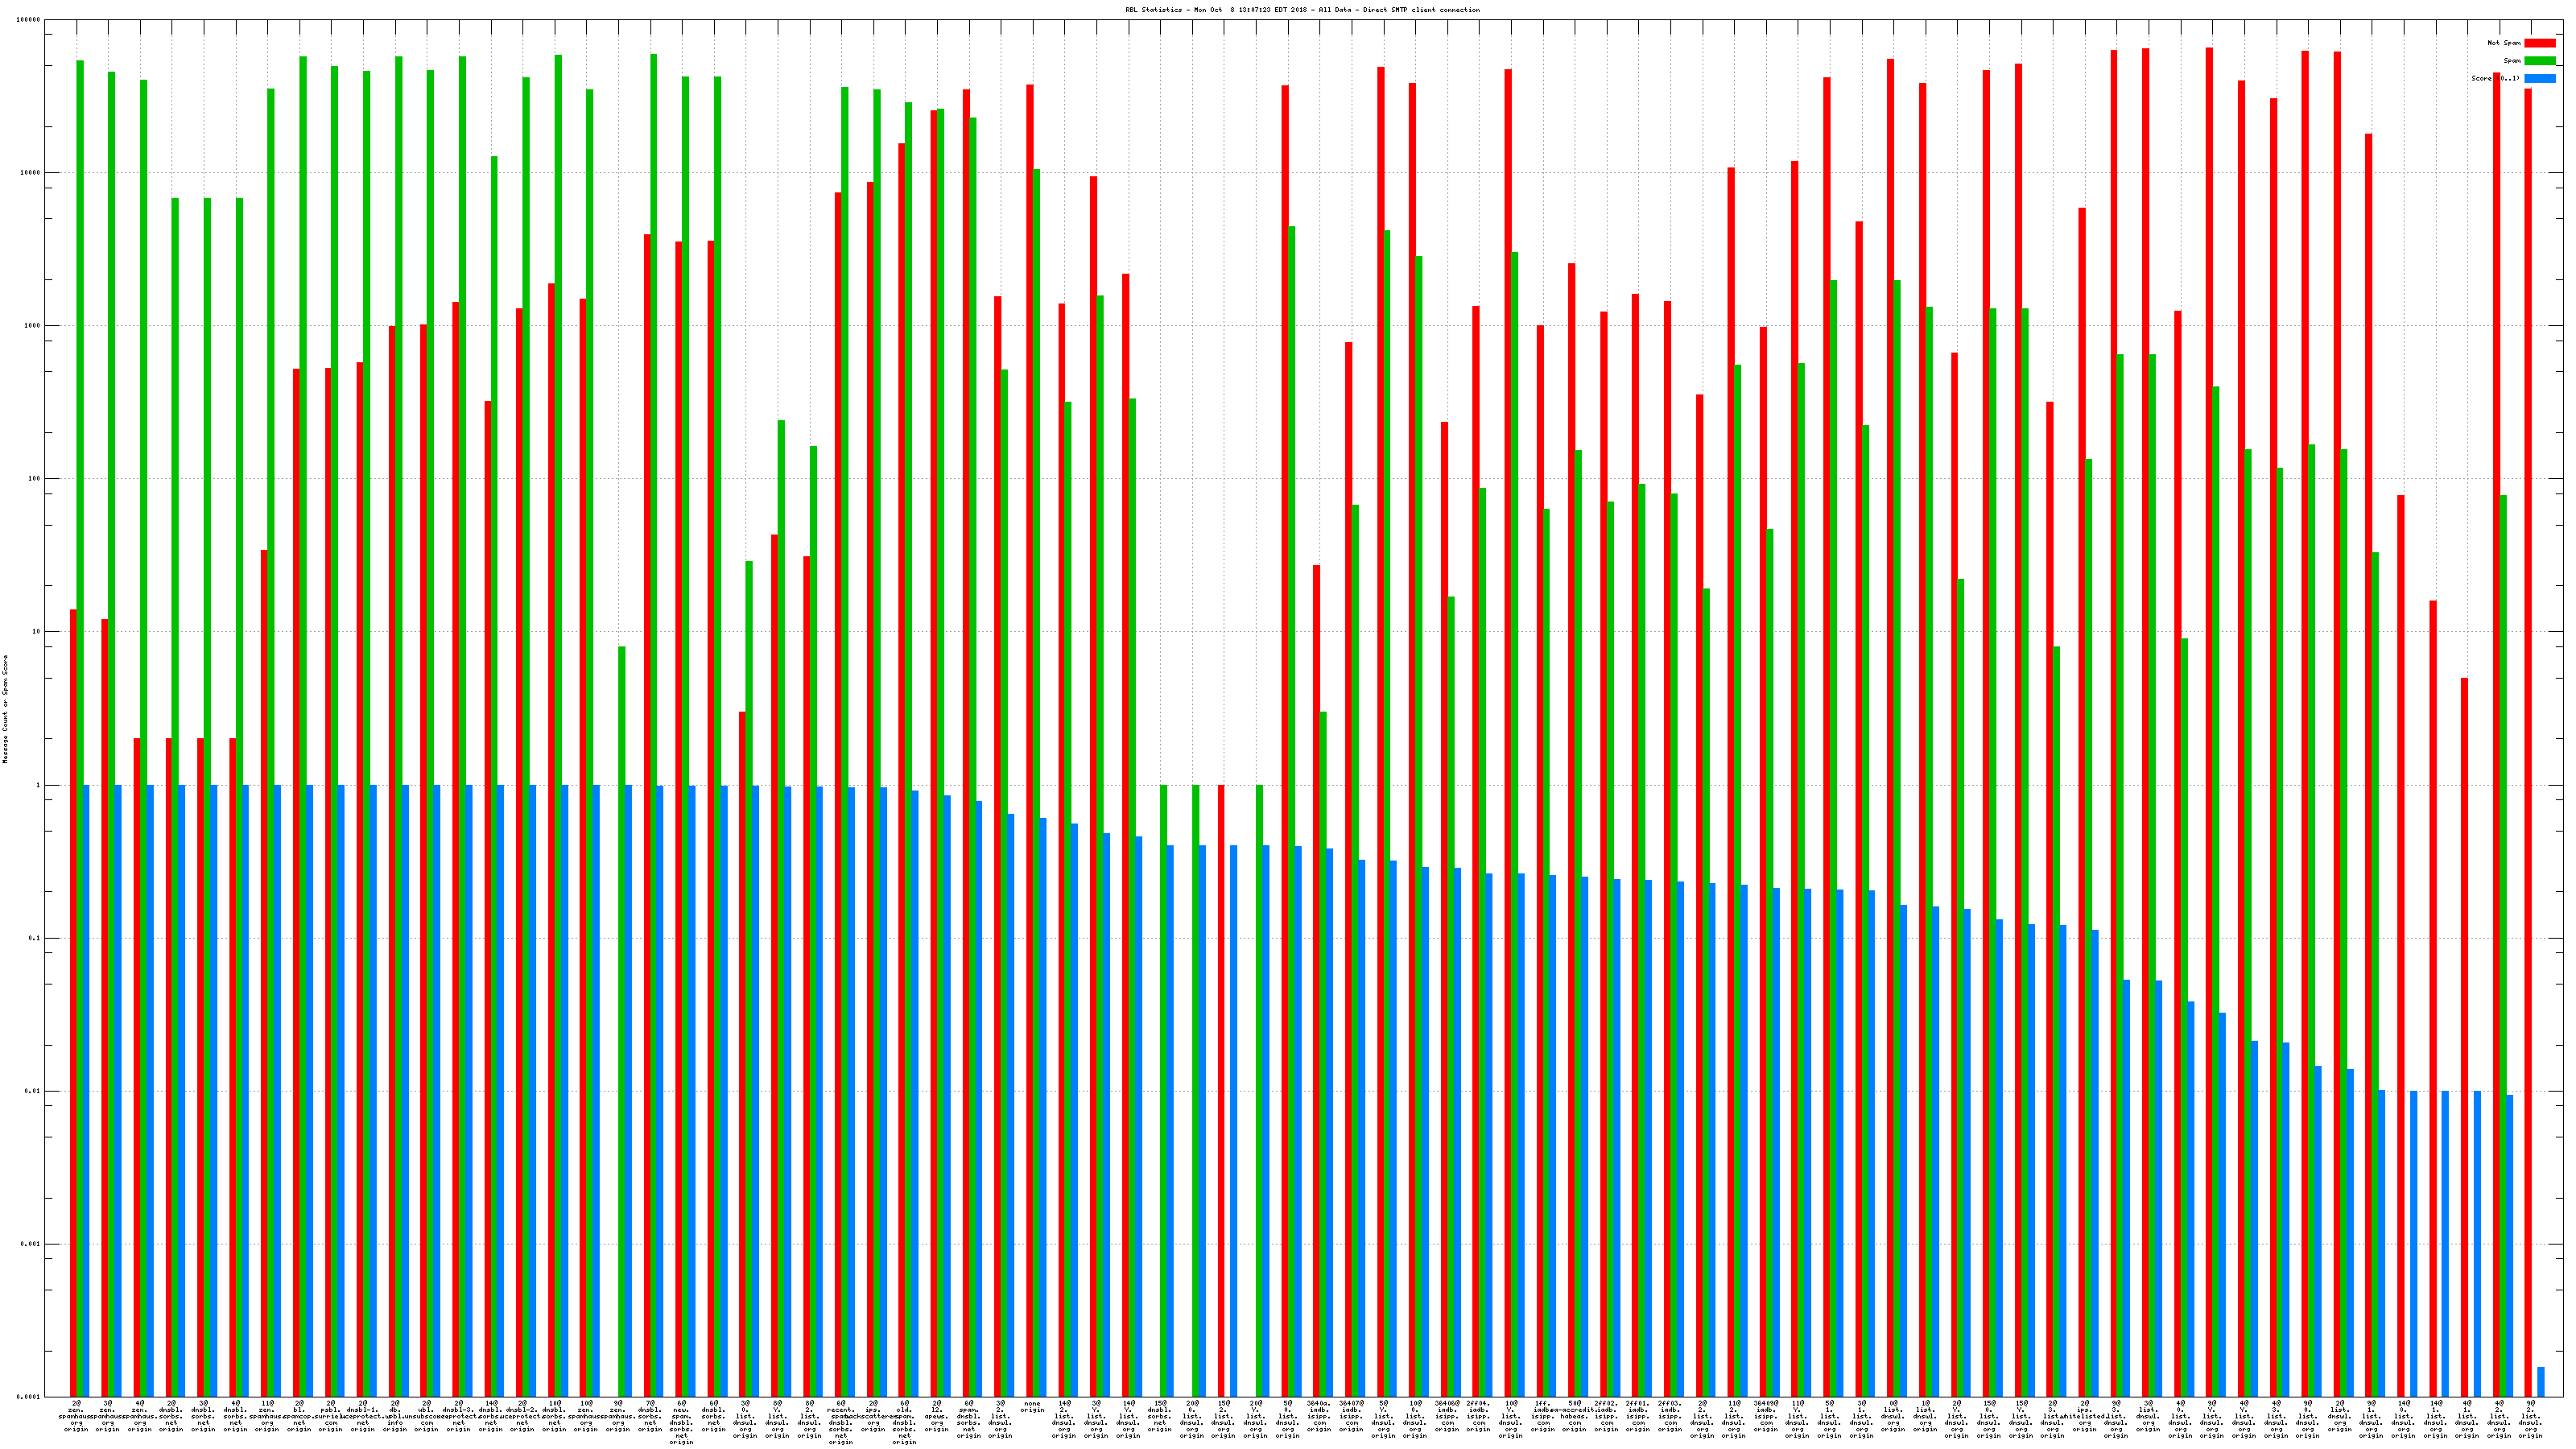Click the Message Count or Spam Score axis label

(5, 709)
